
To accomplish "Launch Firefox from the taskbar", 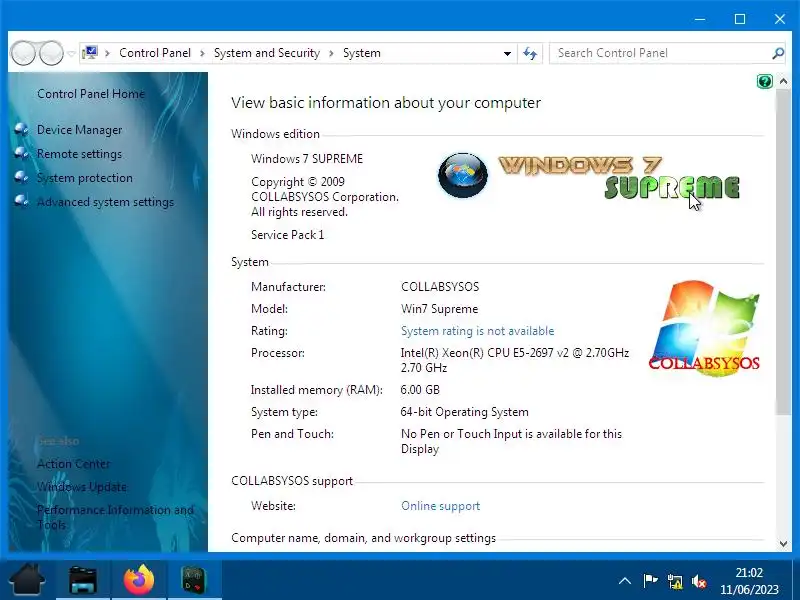I will [139, 580].
